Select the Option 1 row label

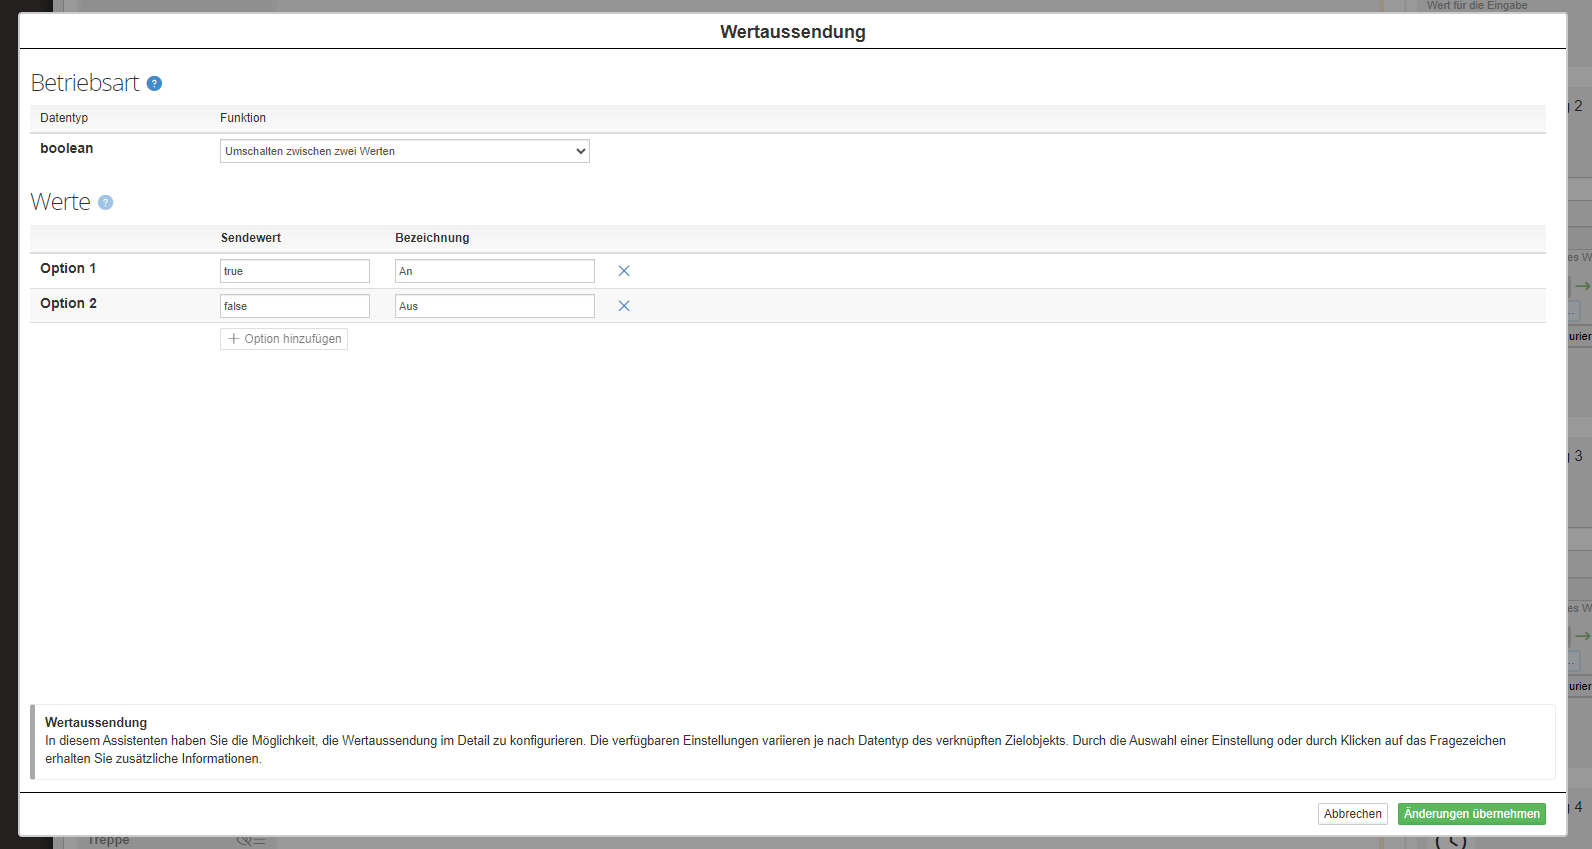[x=68, y=268]
